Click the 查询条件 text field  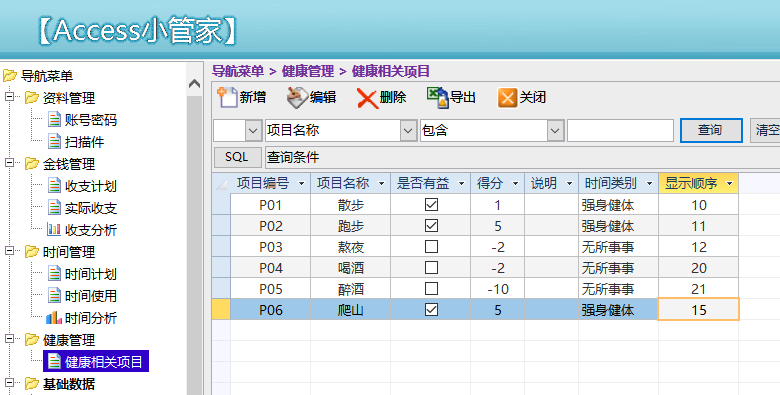point(522,157)
